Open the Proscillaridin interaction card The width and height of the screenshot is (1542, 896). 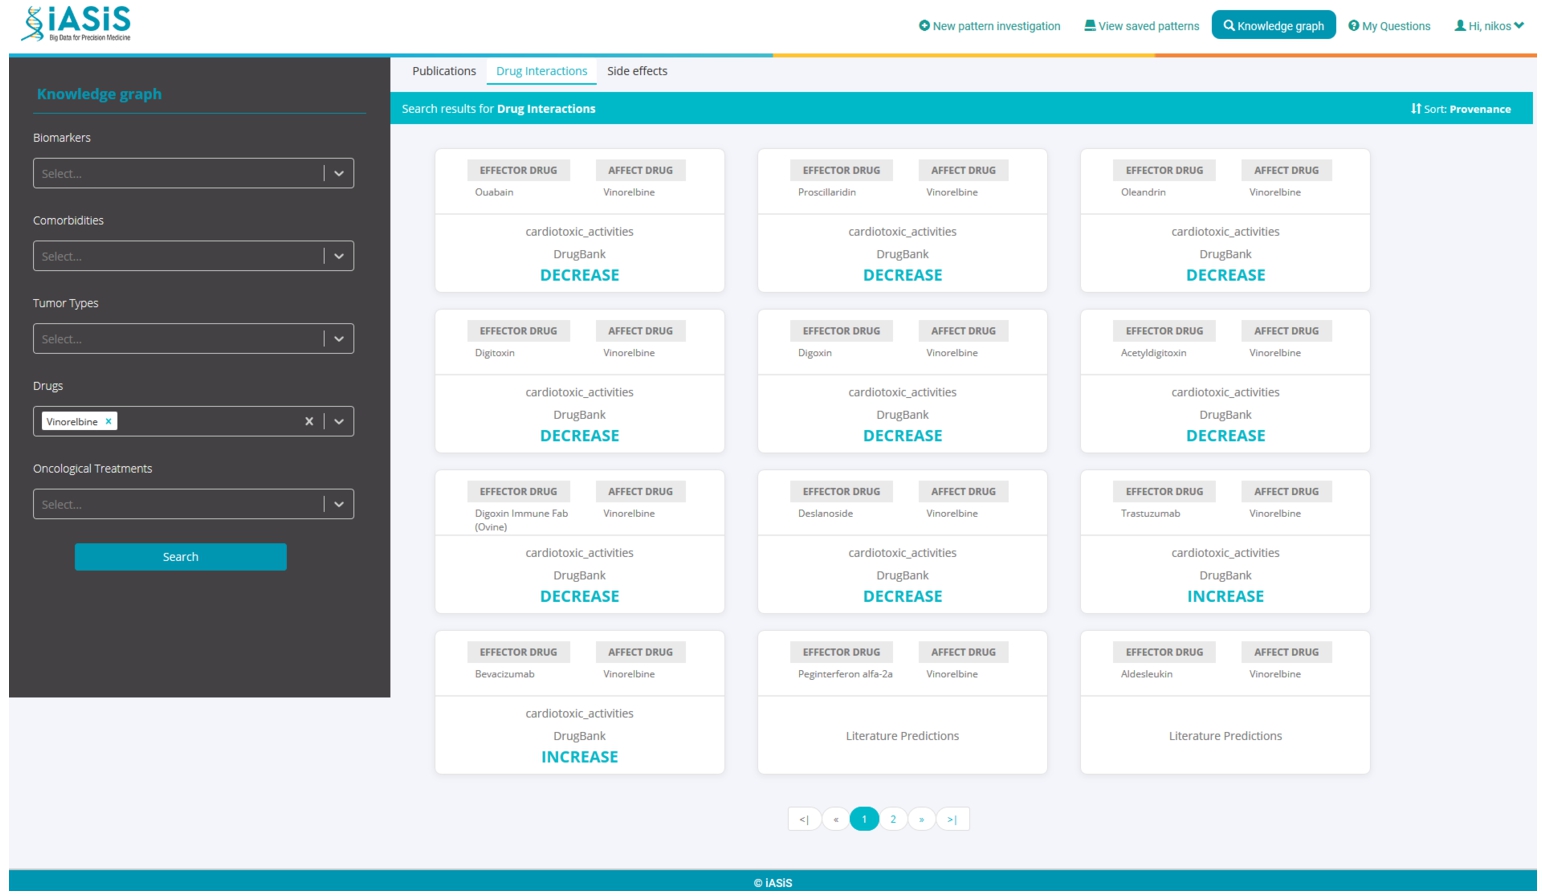pos(903,220)
